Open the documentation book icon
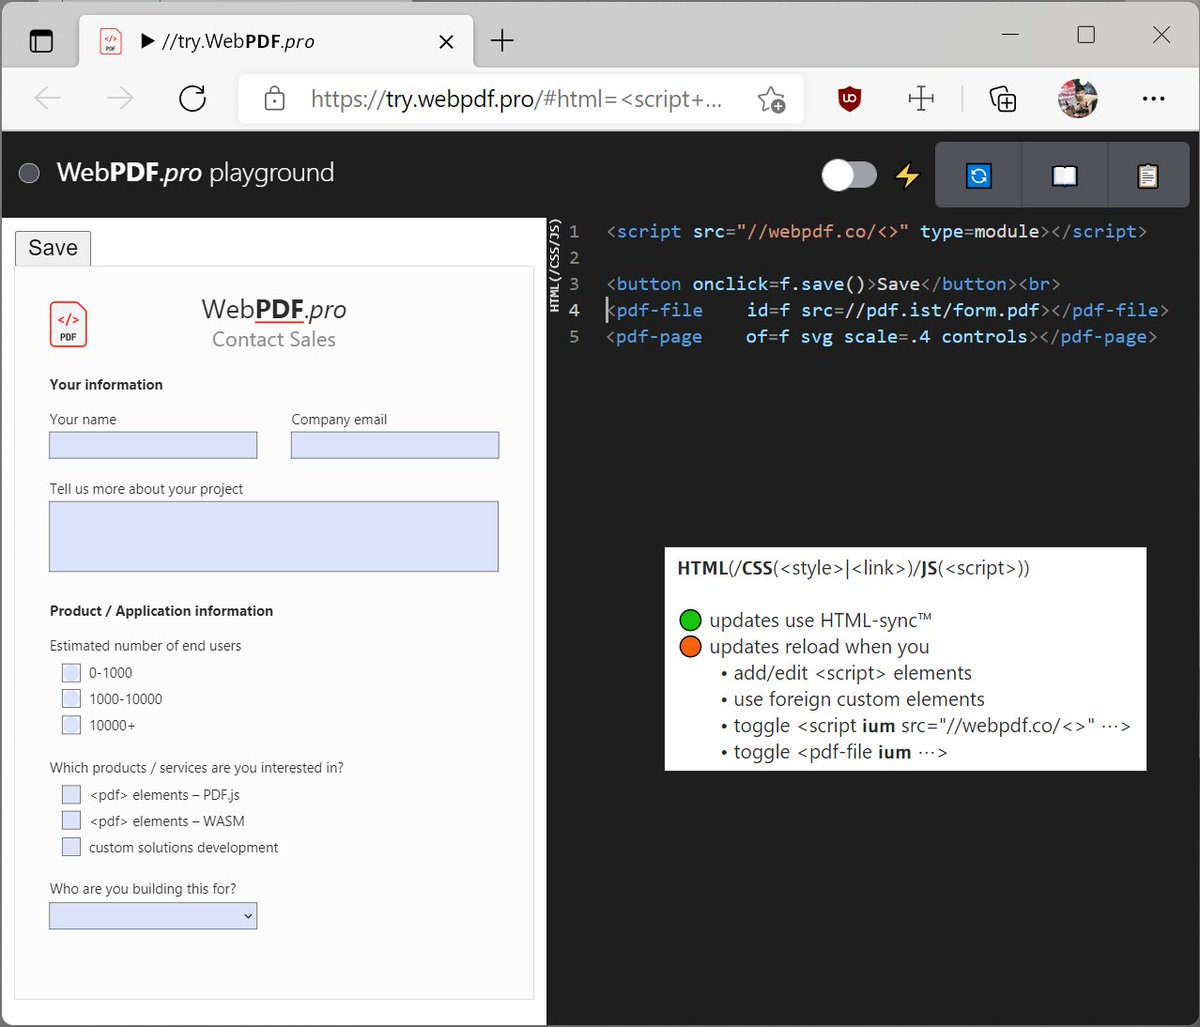This screenshot has width=1200, height=1027. (1064, 174)
